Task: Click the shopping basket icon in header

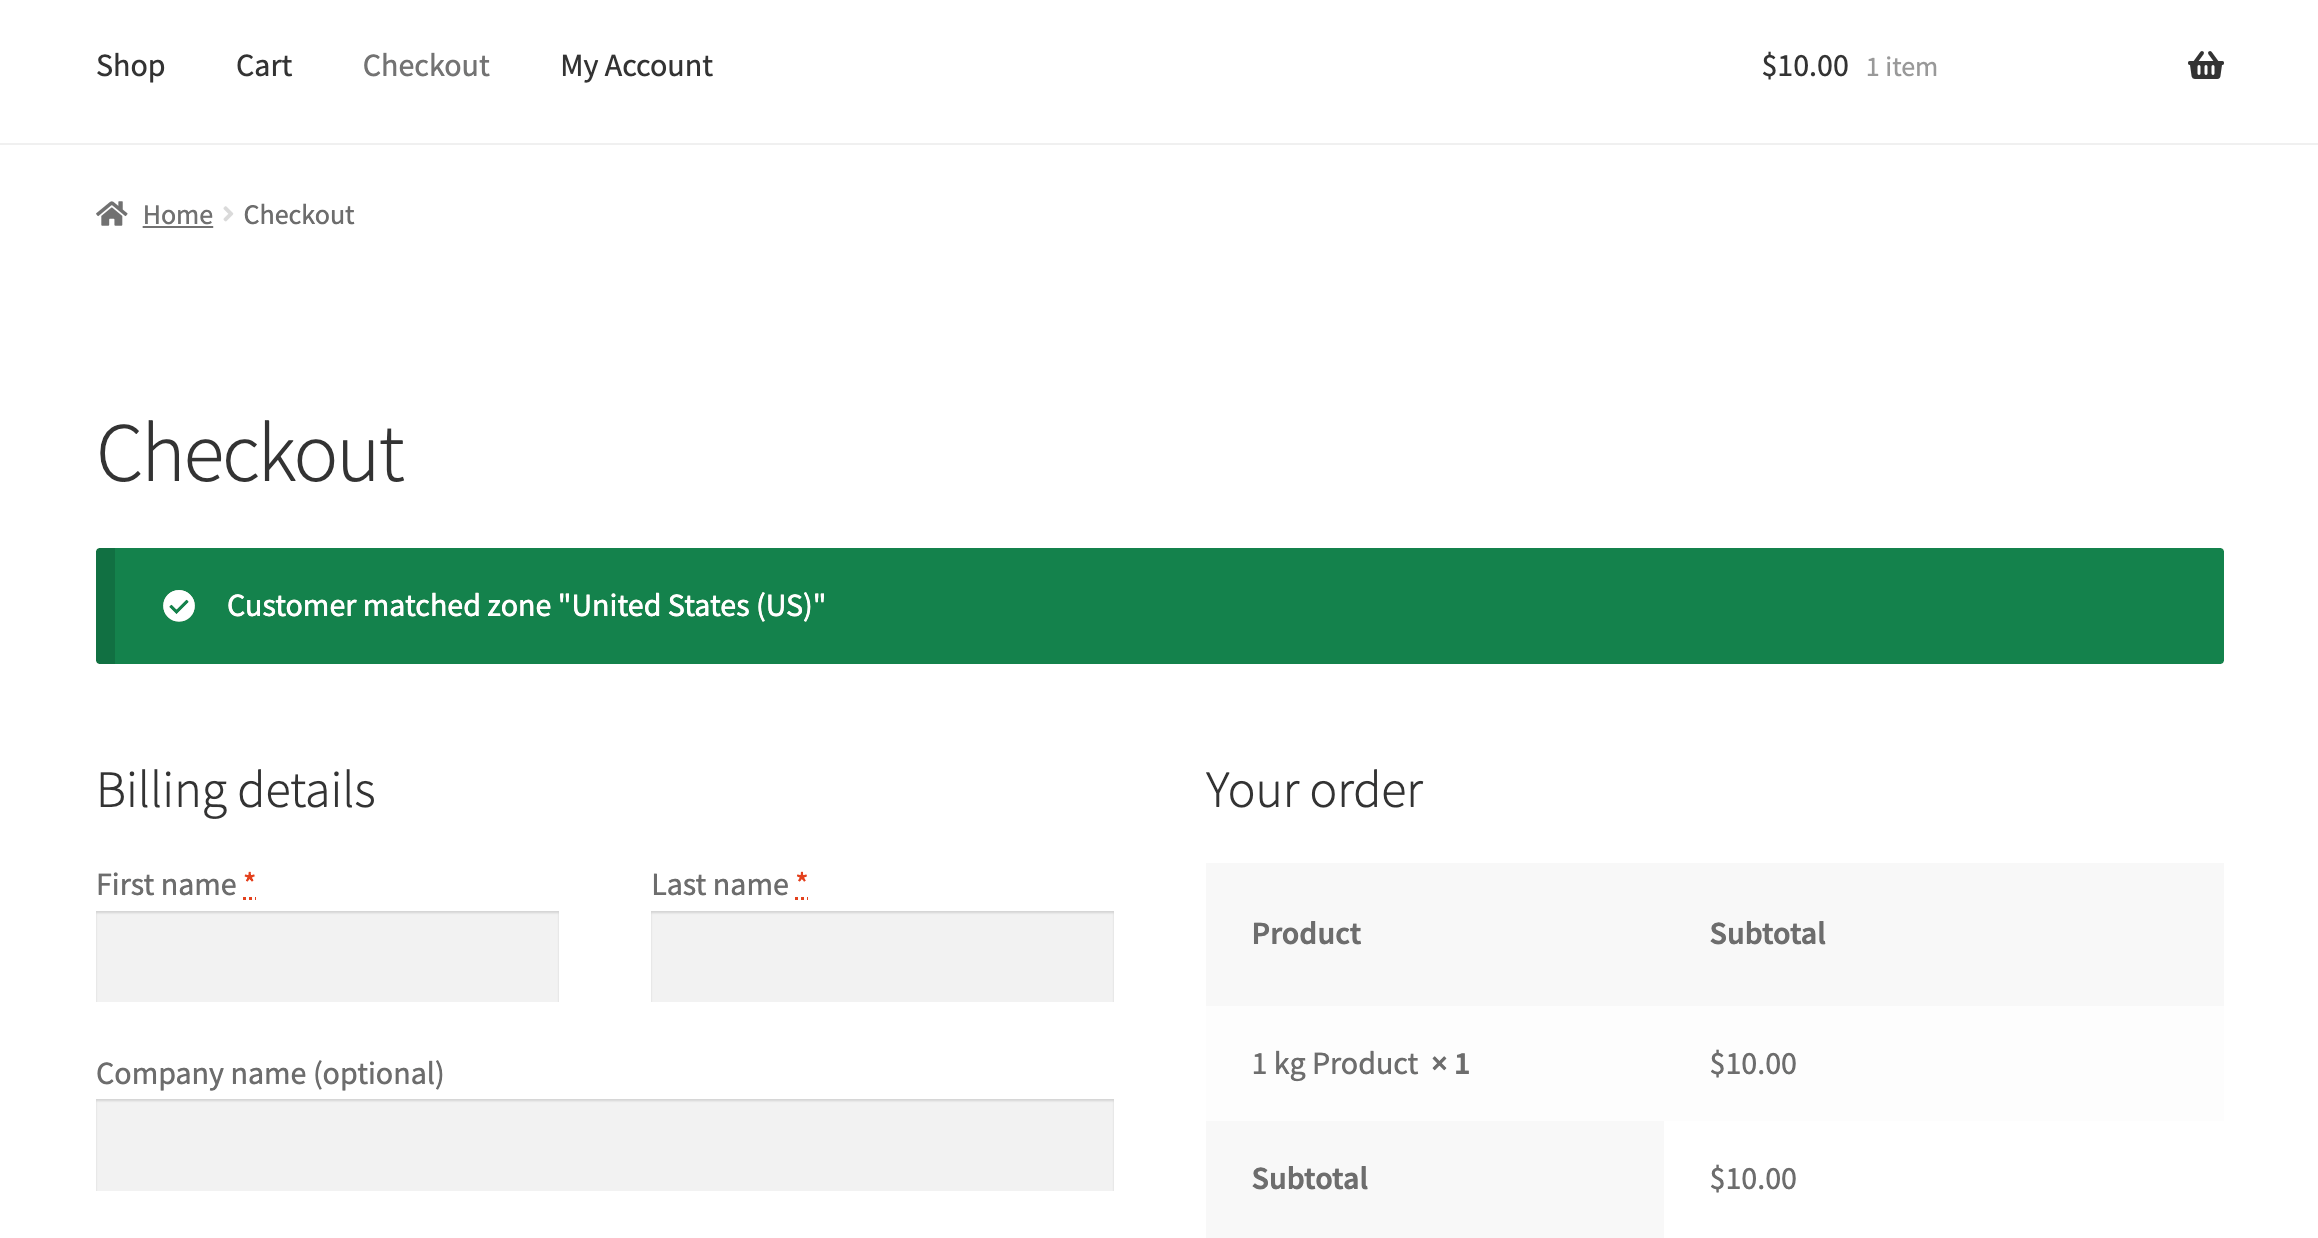Action: 2204,65
